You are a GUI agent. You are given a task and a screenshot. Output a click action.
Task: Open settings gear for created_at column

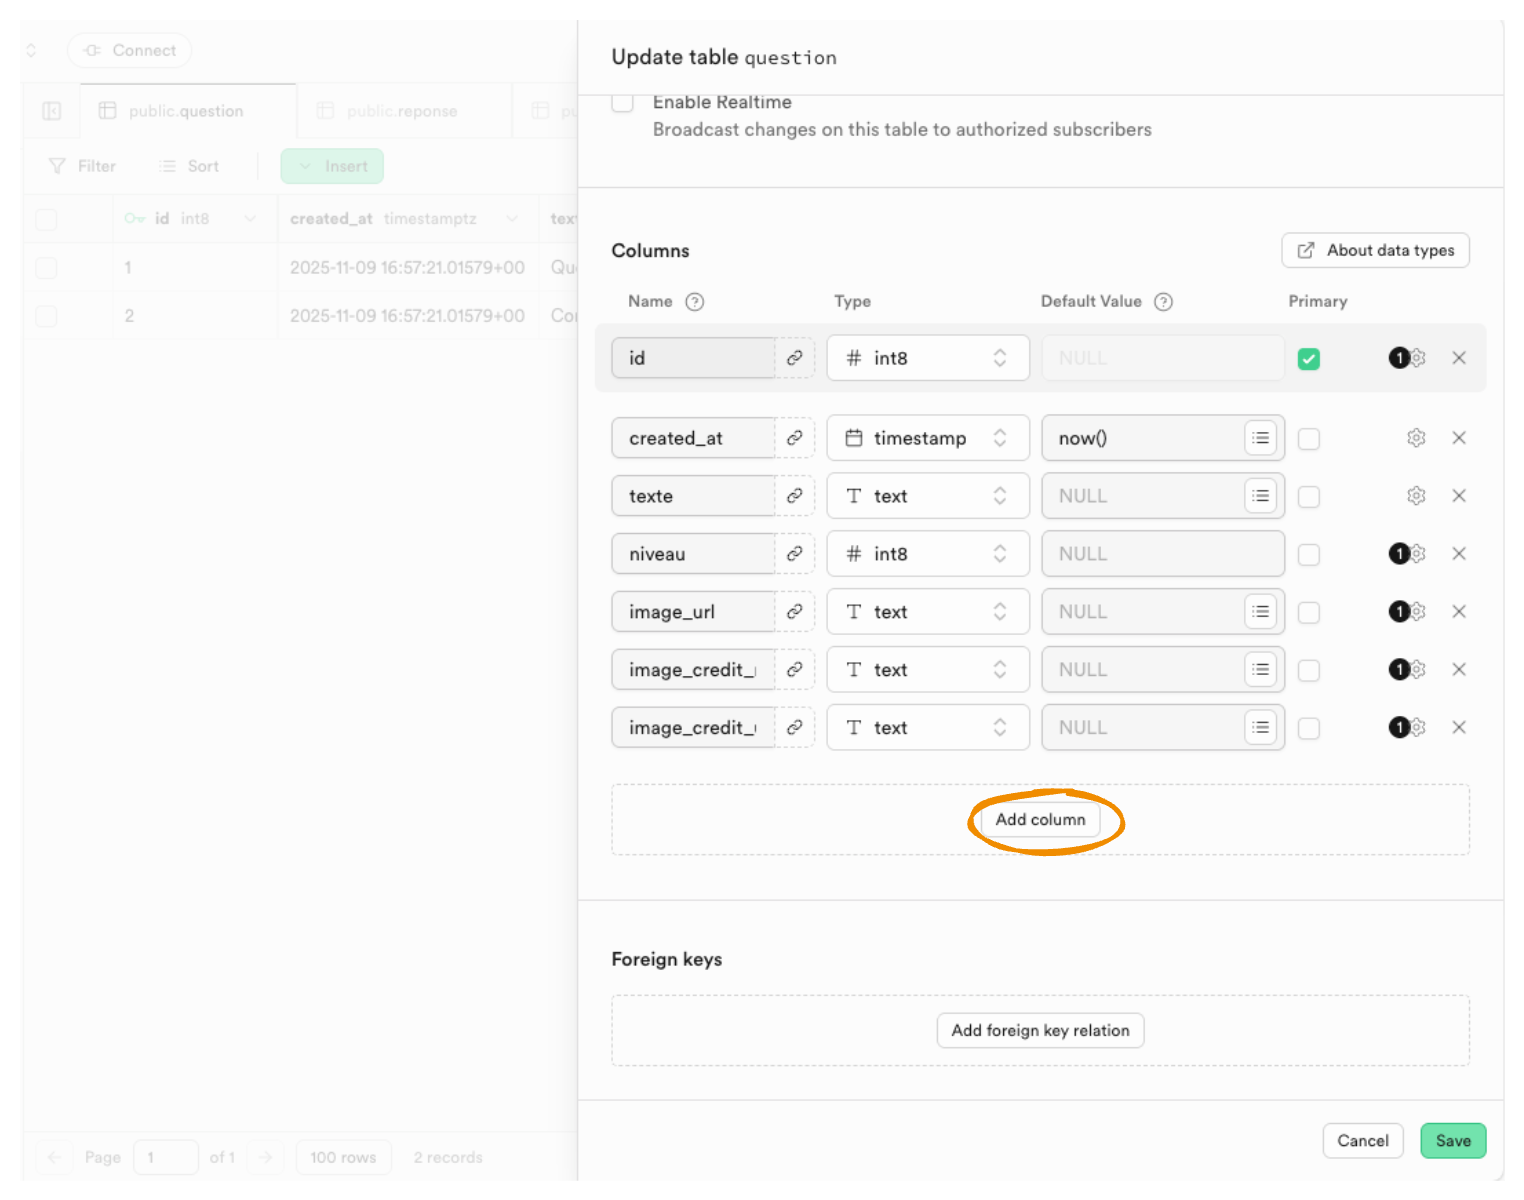pyautogui.click(x=1415, y=438)
